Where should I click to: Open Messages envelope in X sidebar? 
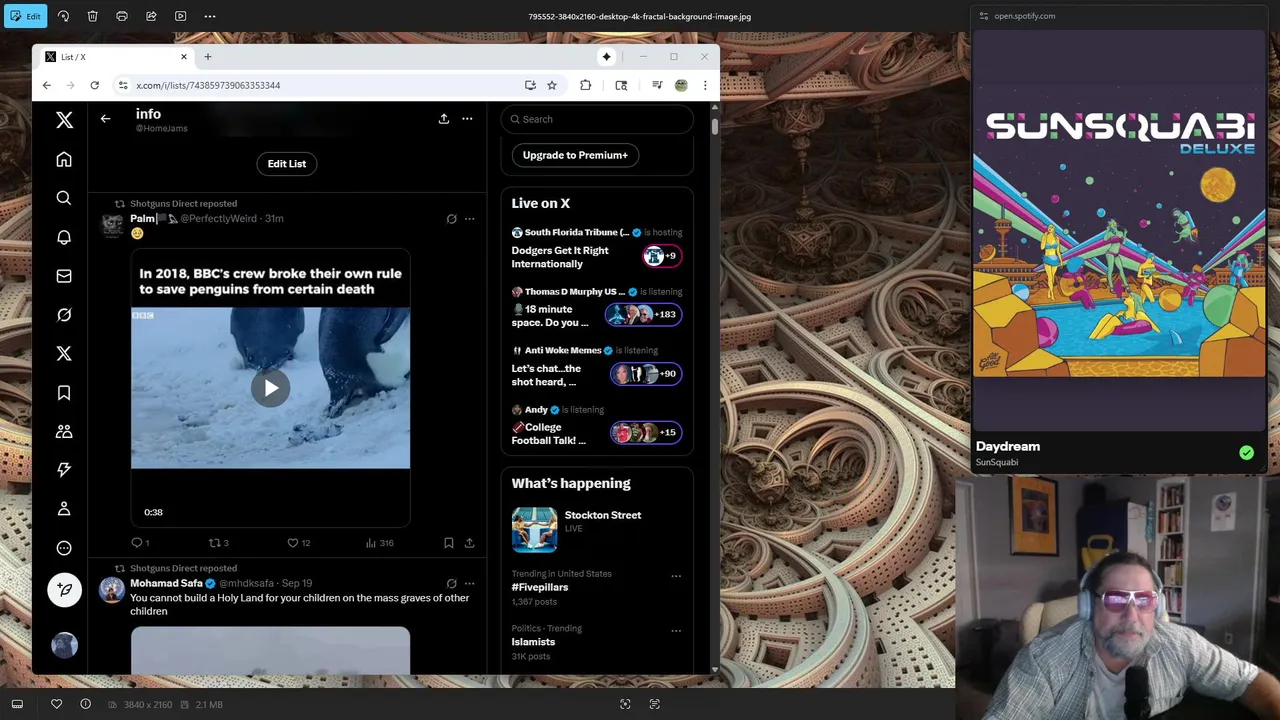(x=64, y=276)
